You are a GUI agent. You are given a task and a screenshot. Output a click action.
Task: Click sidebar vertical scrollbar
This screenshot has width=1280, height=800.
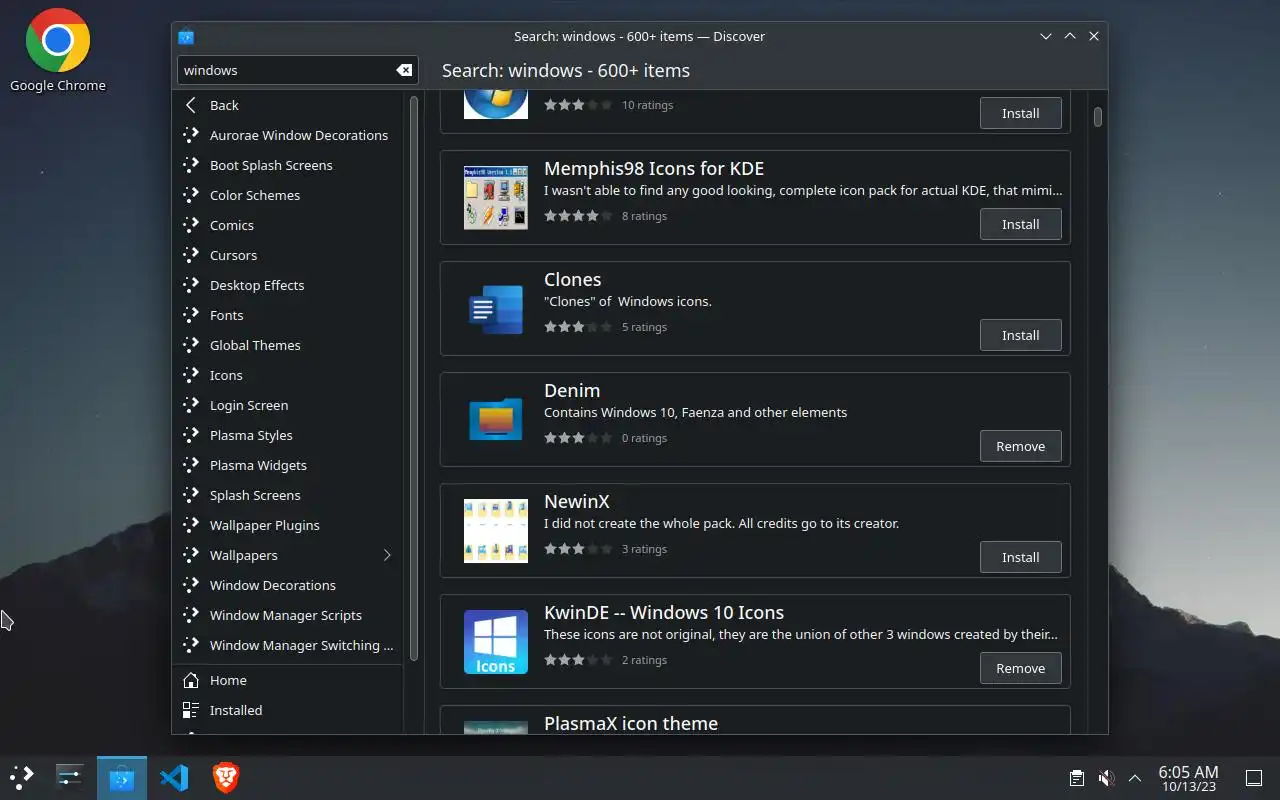[x=414, y=378]
